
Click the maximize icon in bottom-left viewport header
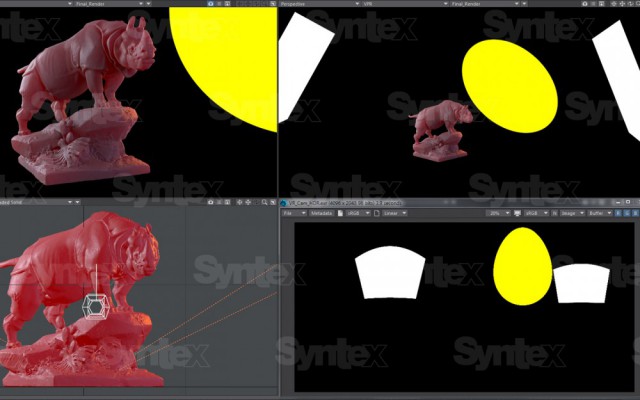coord(273,202)
